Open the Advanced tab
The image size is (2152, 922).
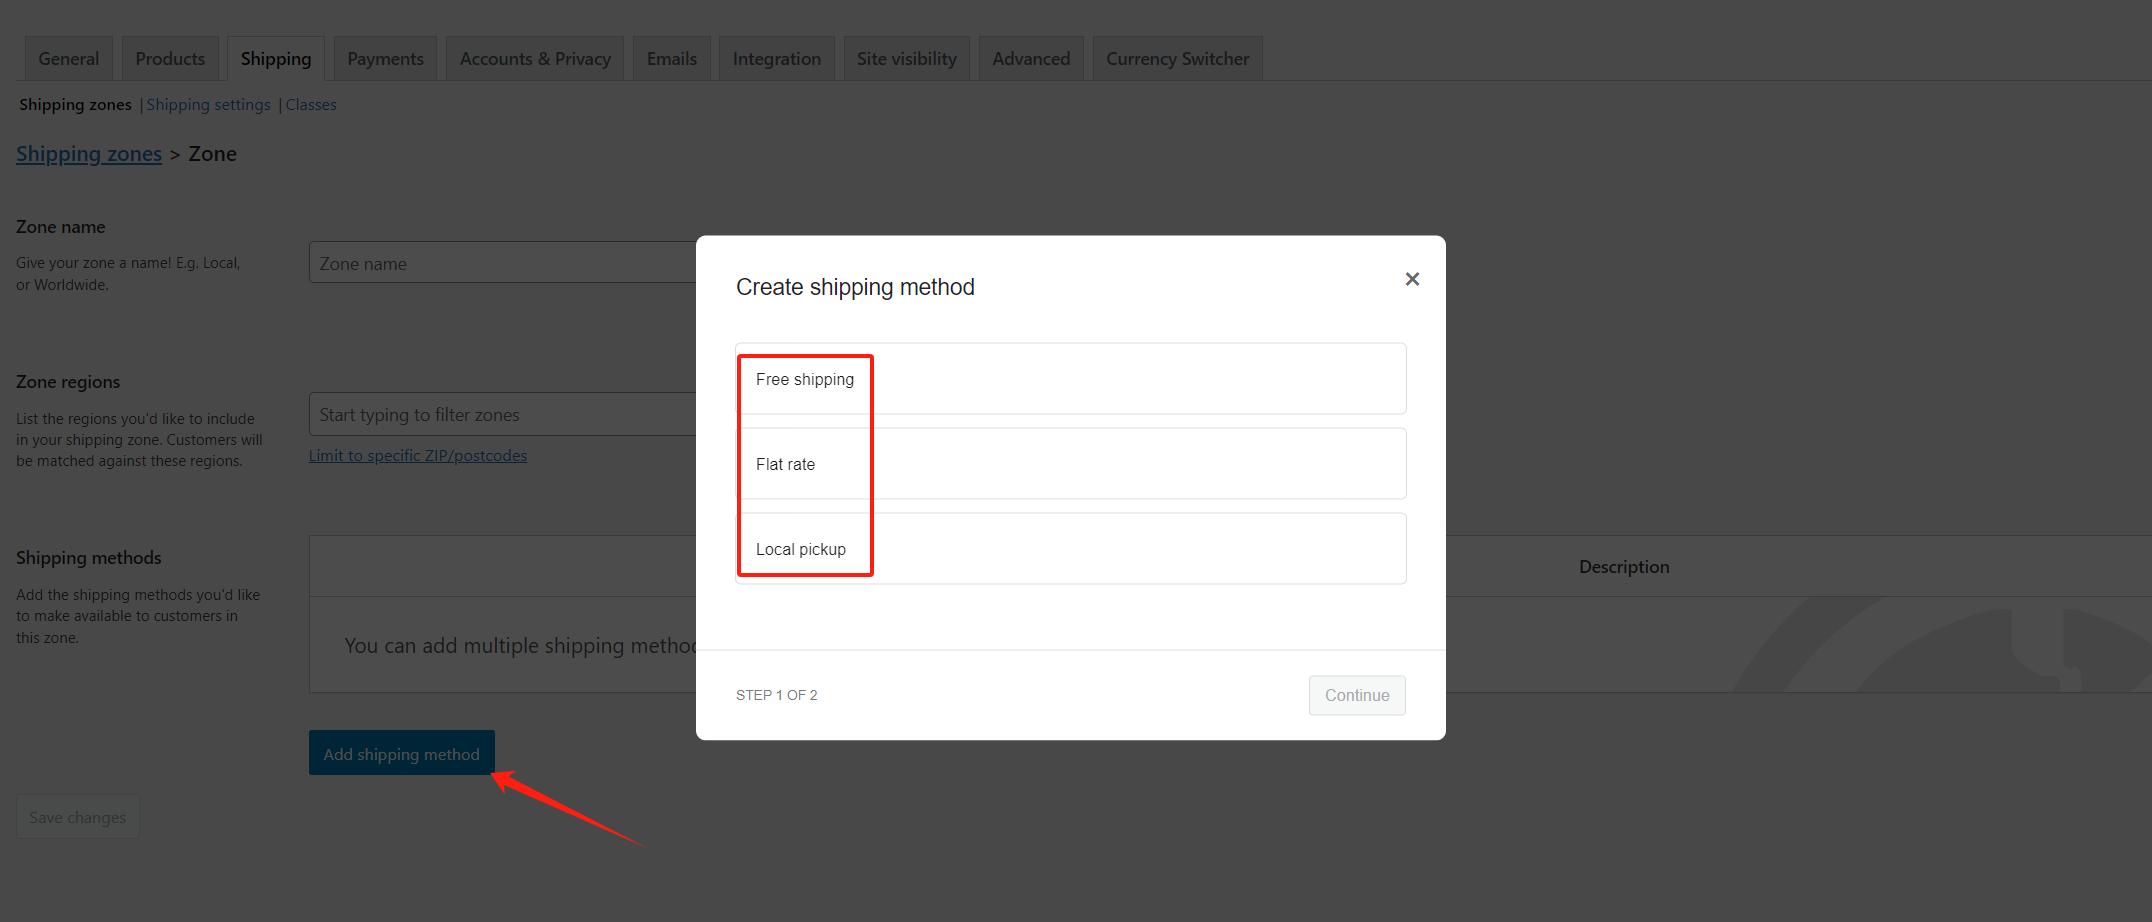(1031, 59)
